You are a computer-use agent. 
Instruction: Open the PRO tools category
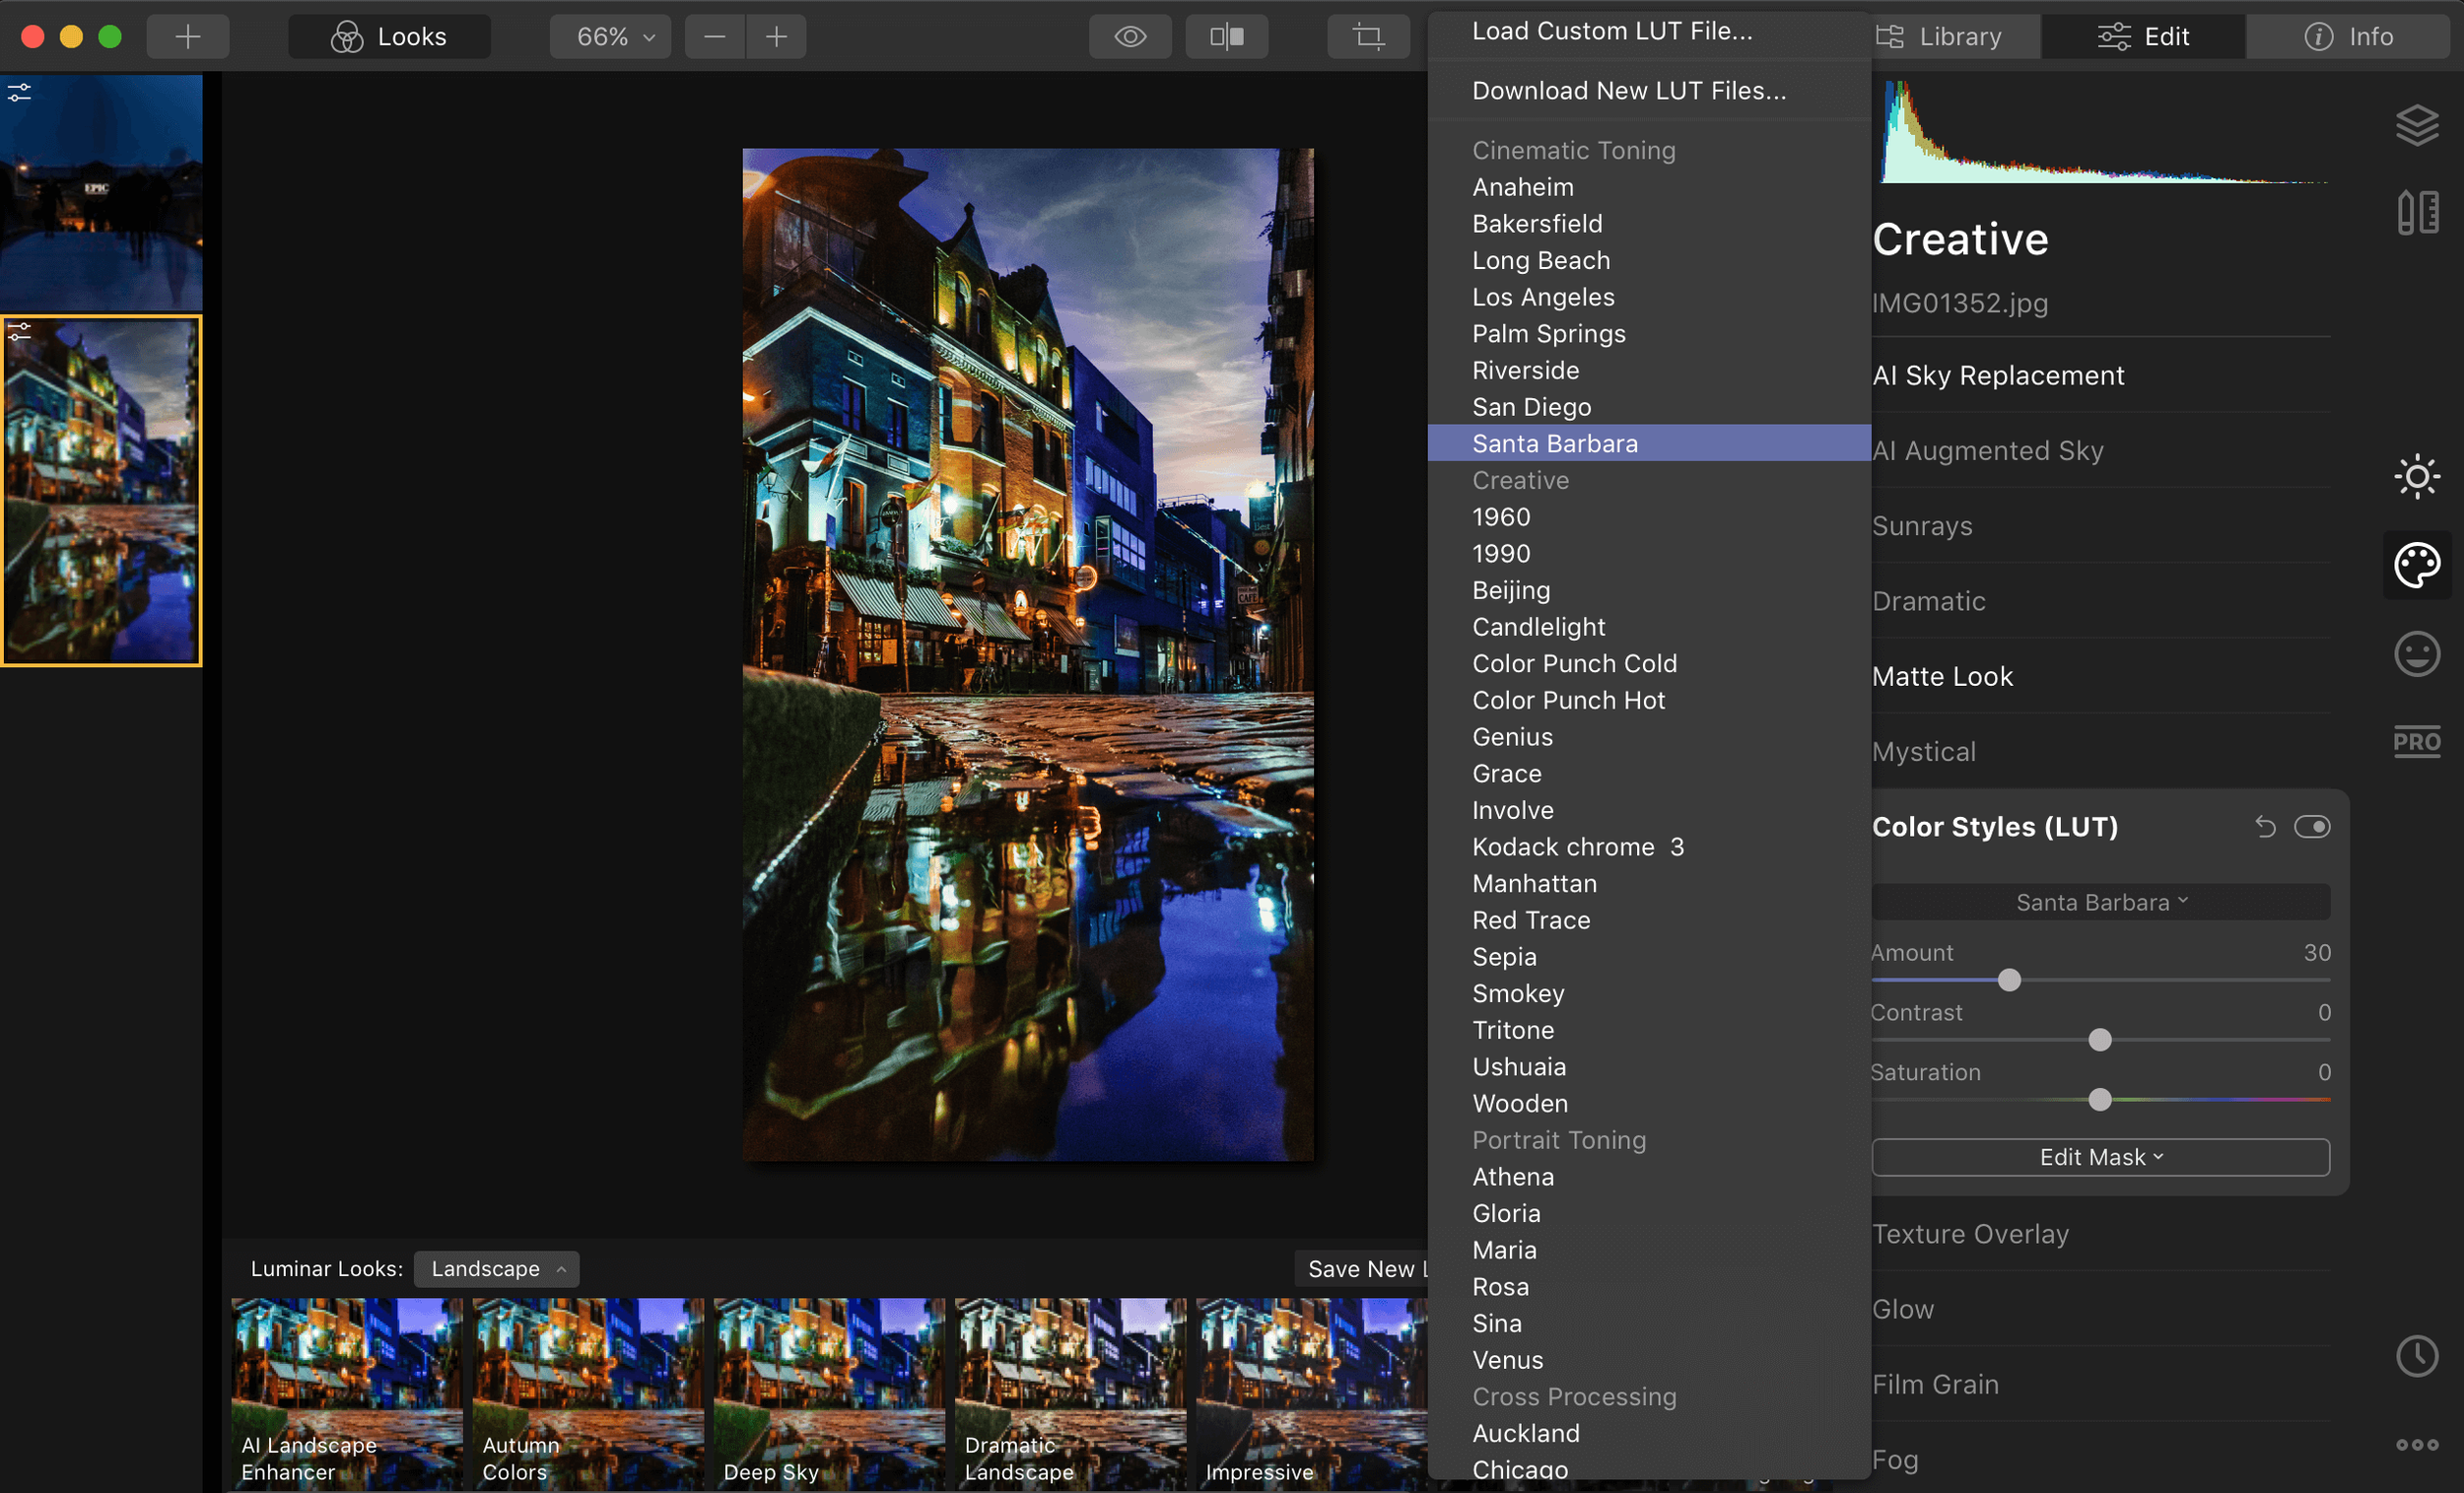[x=2416, y=742]
